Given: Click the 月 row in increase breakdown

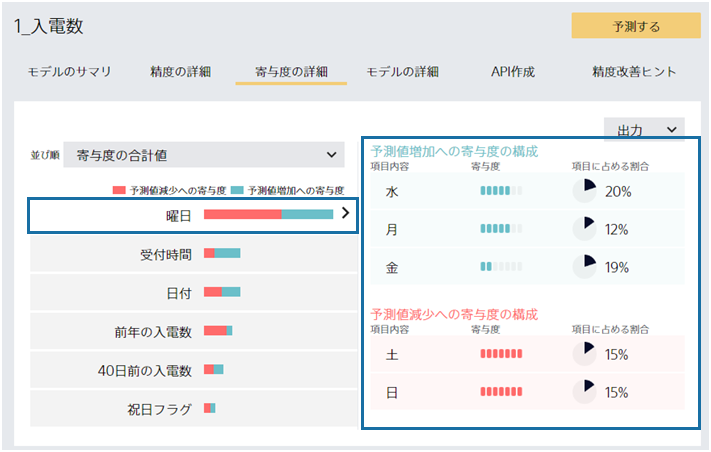Looking at the screenshot, I should (x=527, y=228).
